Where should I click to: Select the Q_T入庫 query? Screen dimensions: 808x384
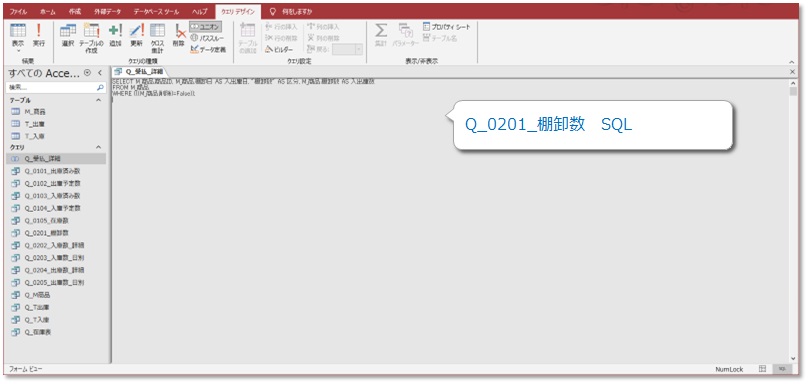[56, 320]
